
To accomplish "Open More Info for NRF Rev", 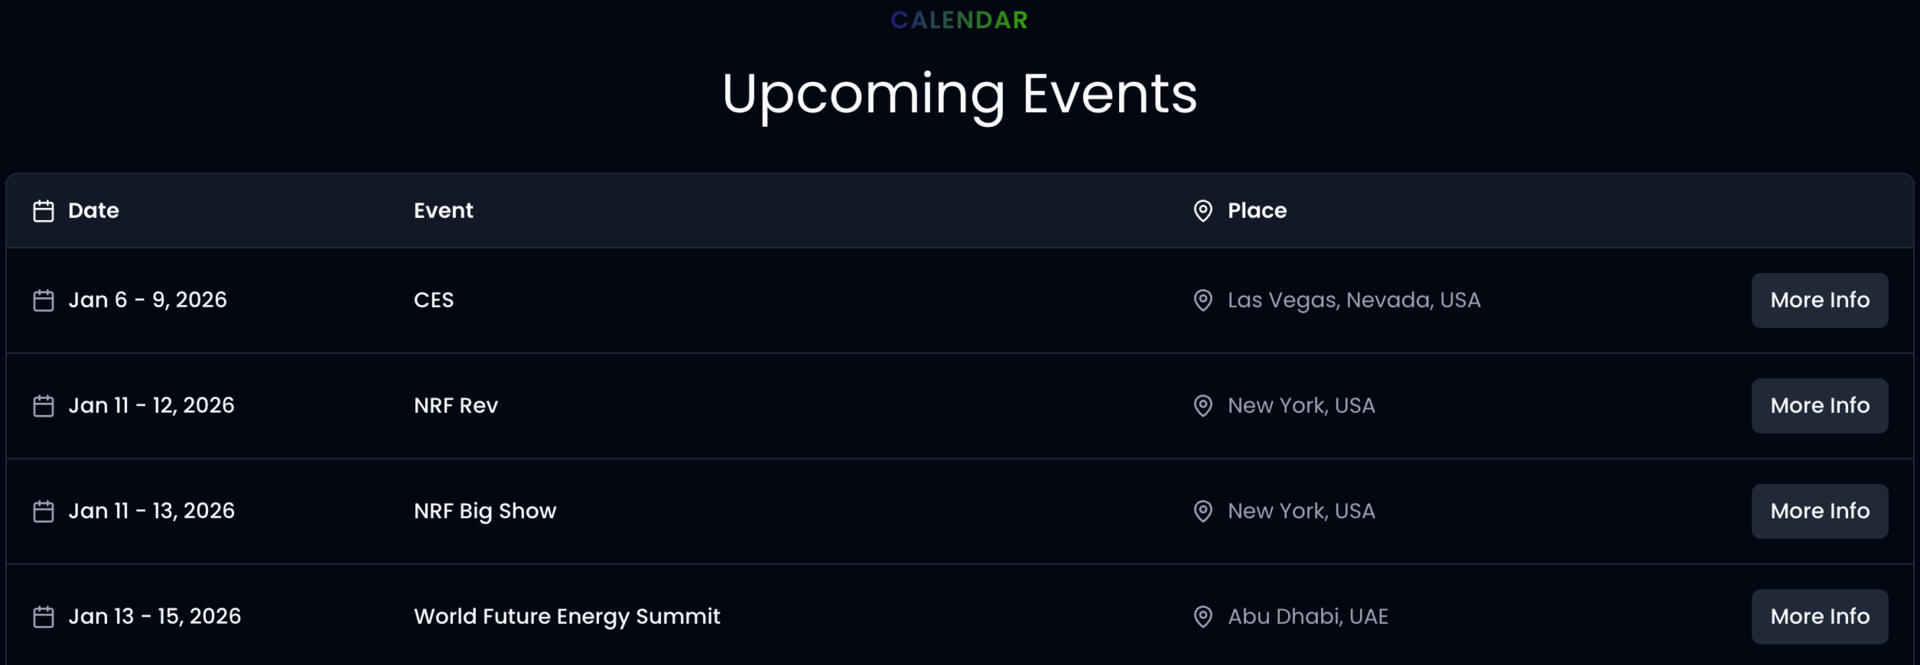I will pyautogui.click(x=1819, y=406).
